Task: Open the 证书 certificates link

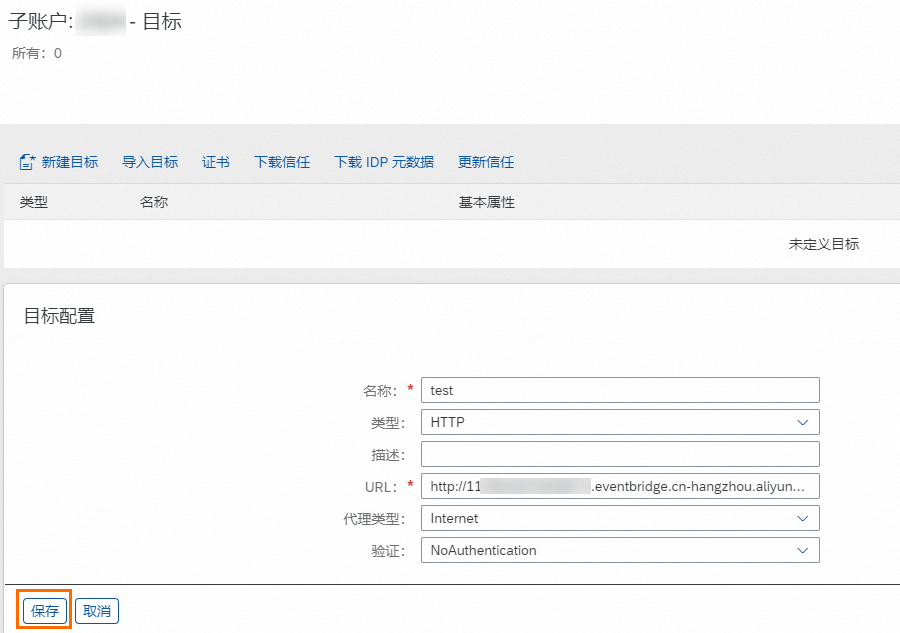Action: [x=216, y=162]
